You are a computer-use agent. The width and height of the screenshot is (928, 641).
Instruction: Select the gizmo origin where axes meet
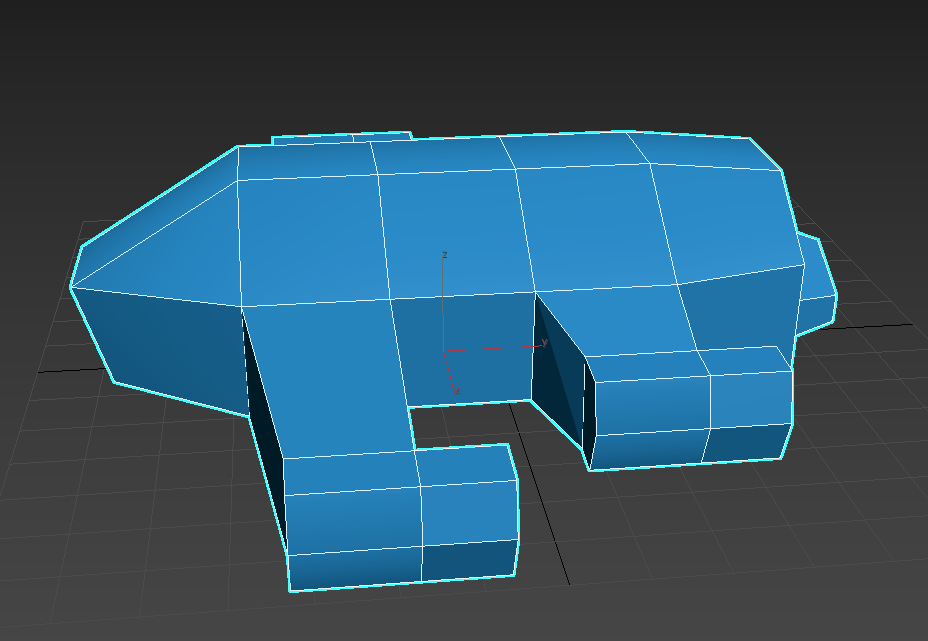tap(444, 351)
